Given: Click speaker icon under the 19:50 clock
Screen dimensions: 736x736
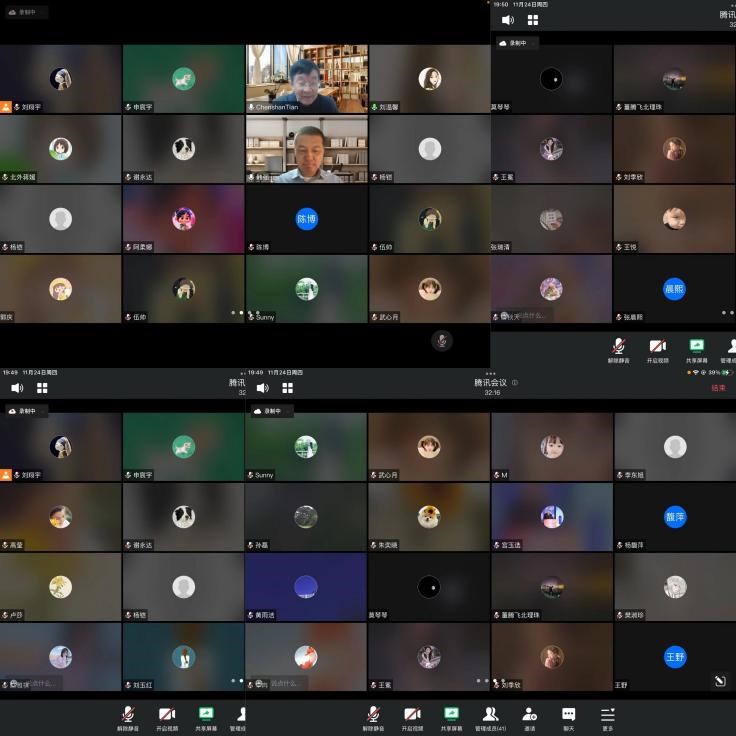Looking at the screenshot, I should 507,20.
